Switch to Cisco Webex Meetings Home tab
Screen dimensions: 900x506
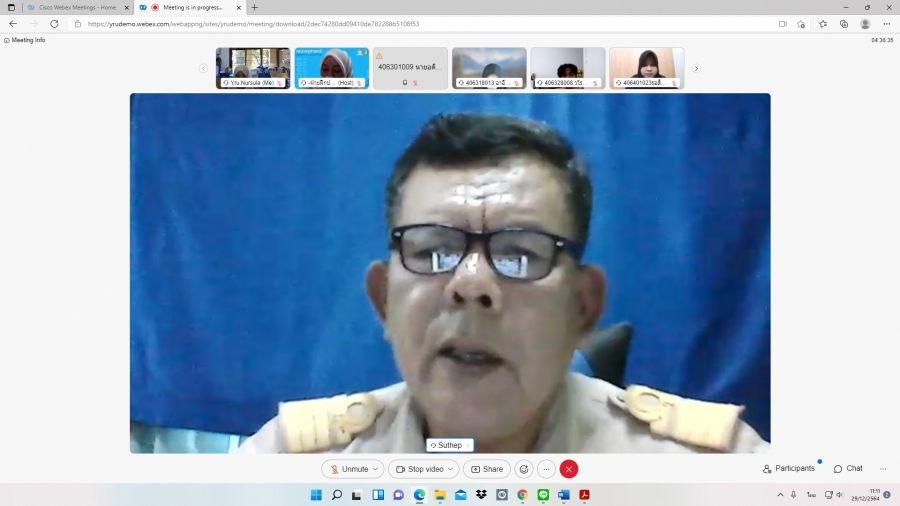tap(72, 7)
